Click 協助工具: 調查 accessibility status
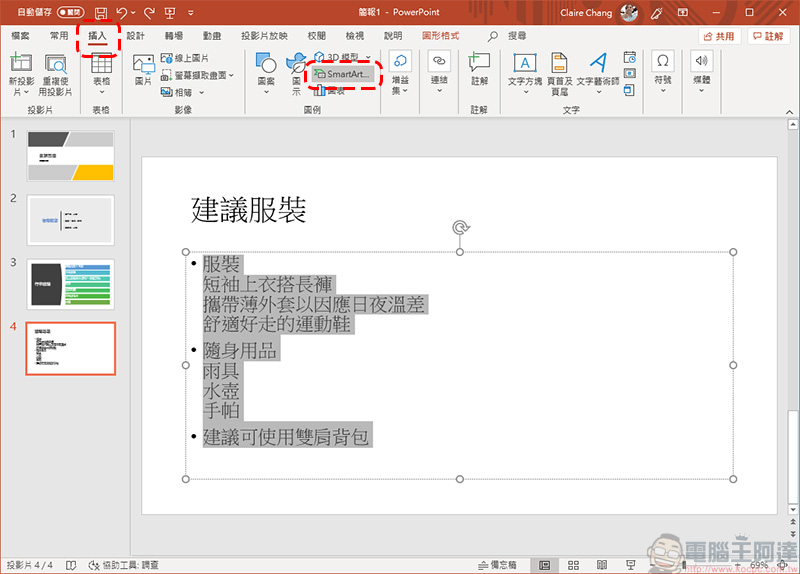Screen dimensions: 800x574 [123, 565]
